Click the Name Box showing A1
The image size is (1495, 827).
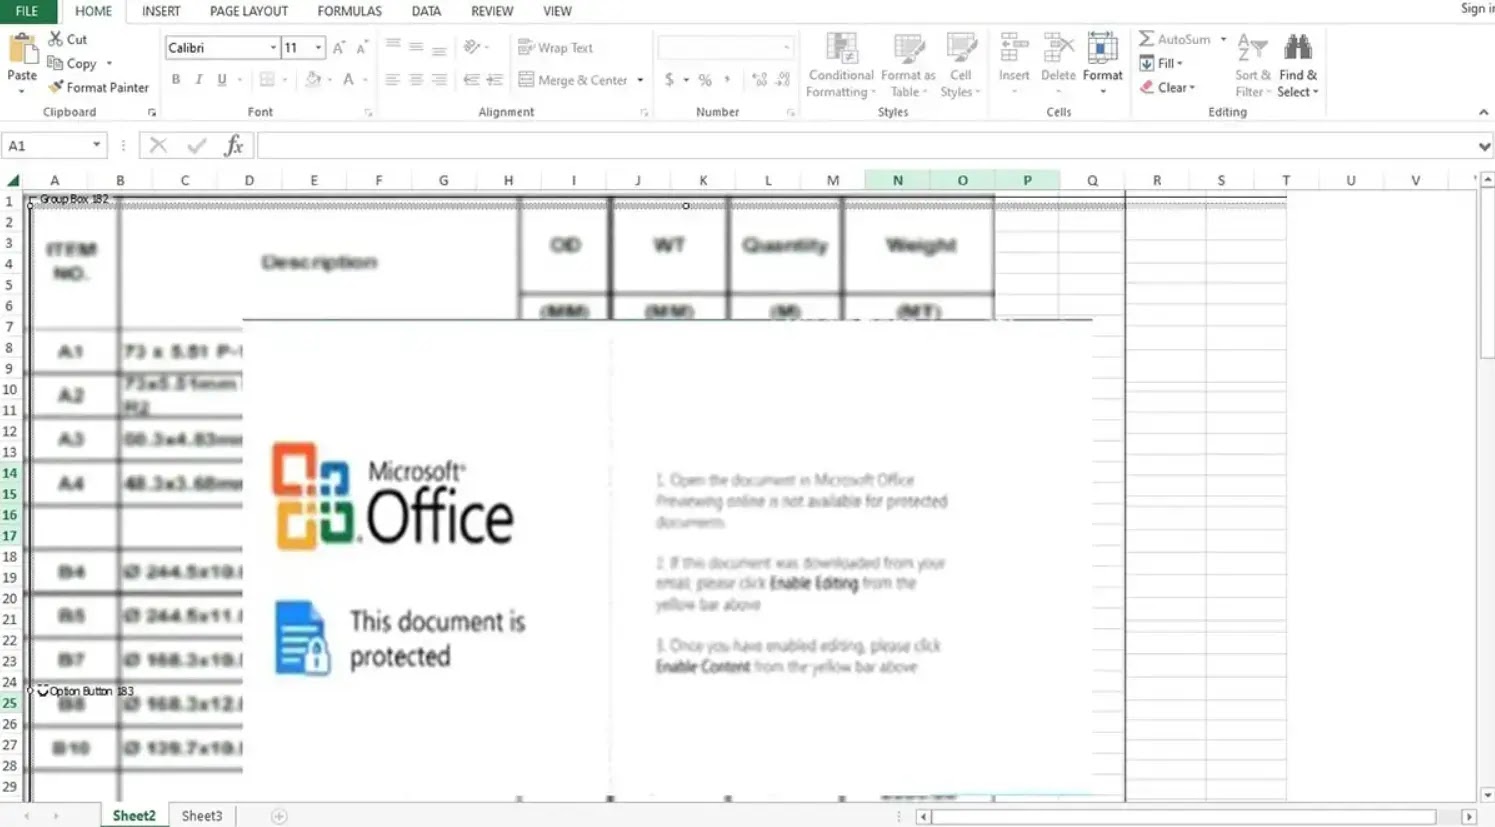[47, 146]
